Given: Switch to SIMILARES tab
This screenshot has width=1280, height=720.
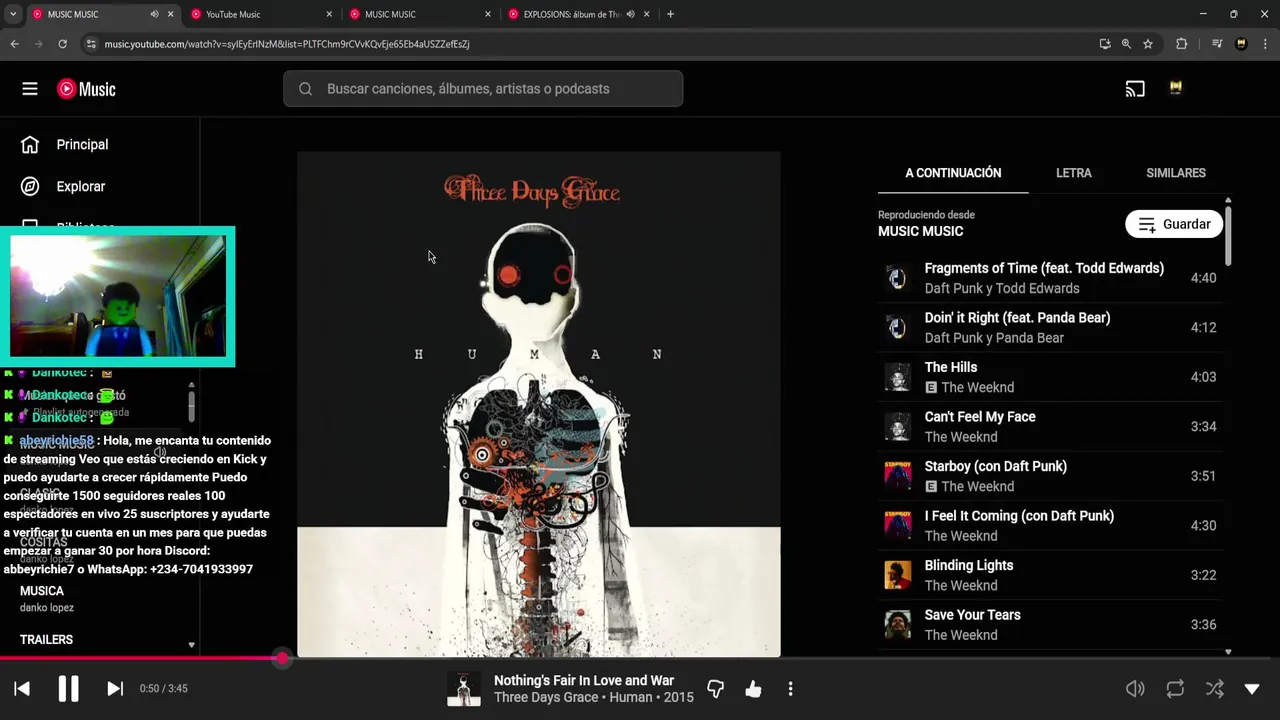Looking at the screenshot, I should (1176, 173).
